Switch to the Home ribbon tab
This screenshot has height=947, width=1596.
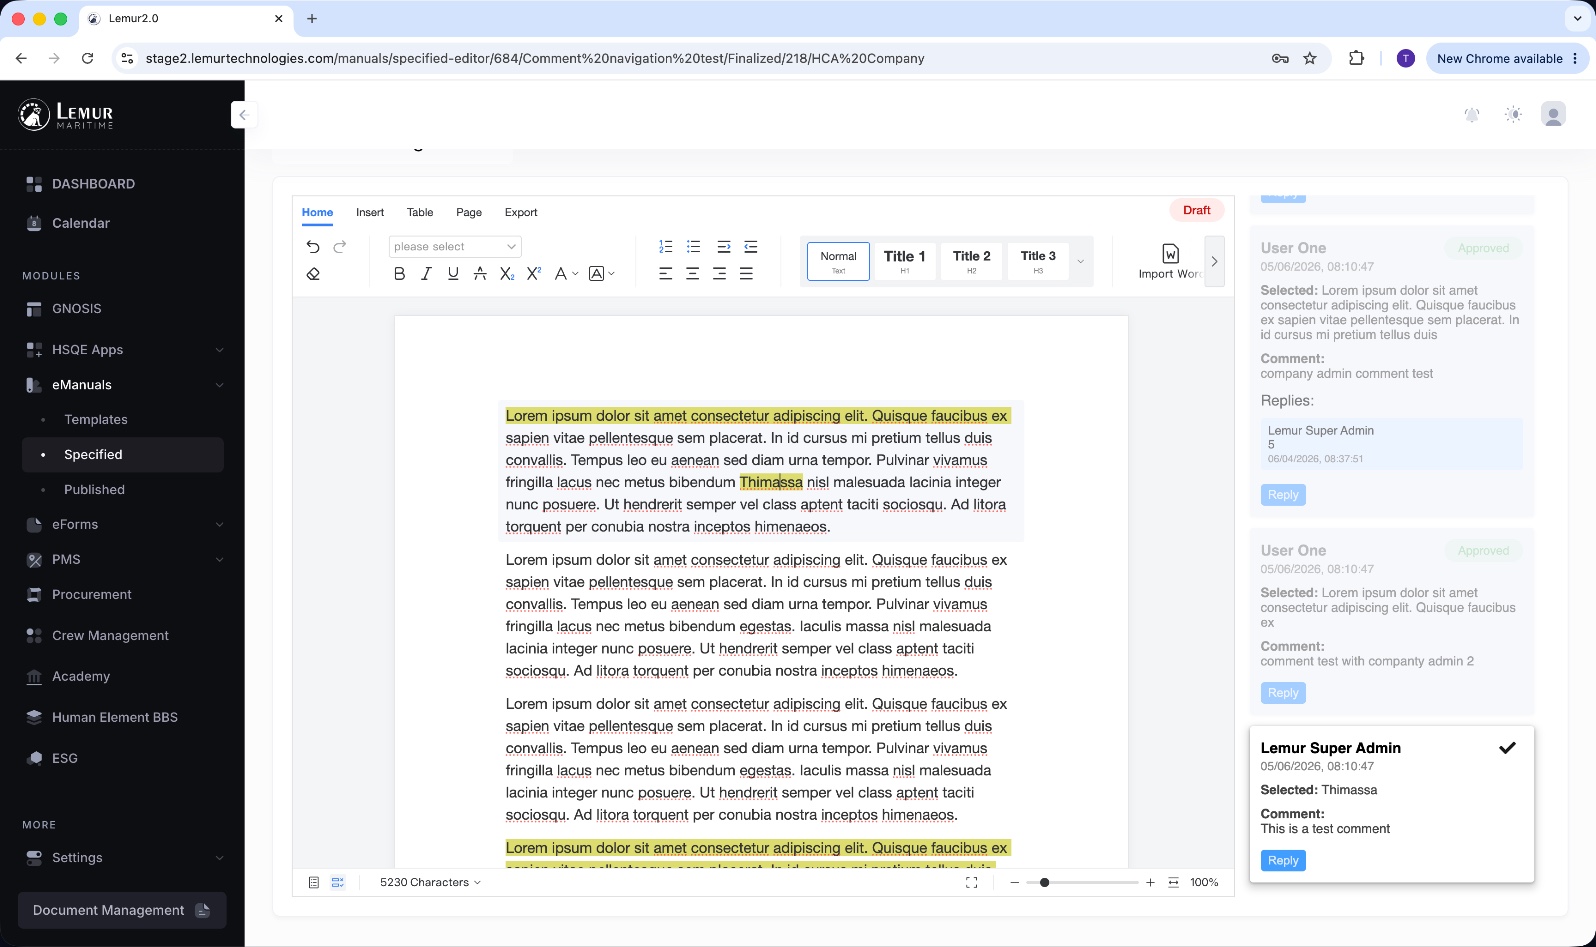click(317, 212)
